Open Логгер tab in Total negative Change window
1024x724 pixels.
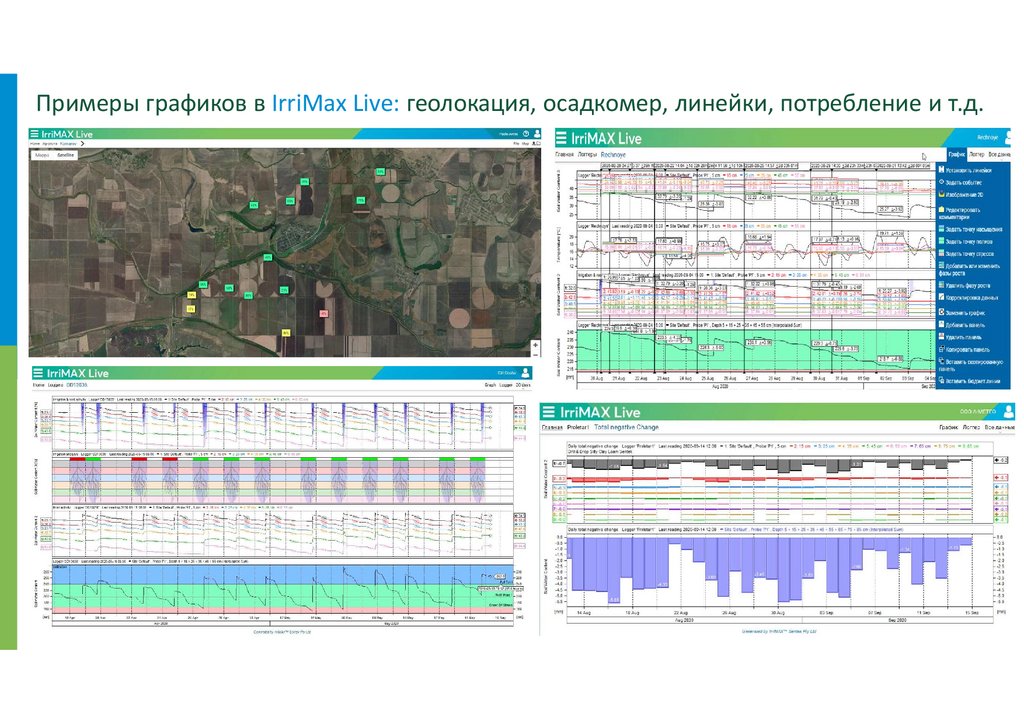pos(972,428)
